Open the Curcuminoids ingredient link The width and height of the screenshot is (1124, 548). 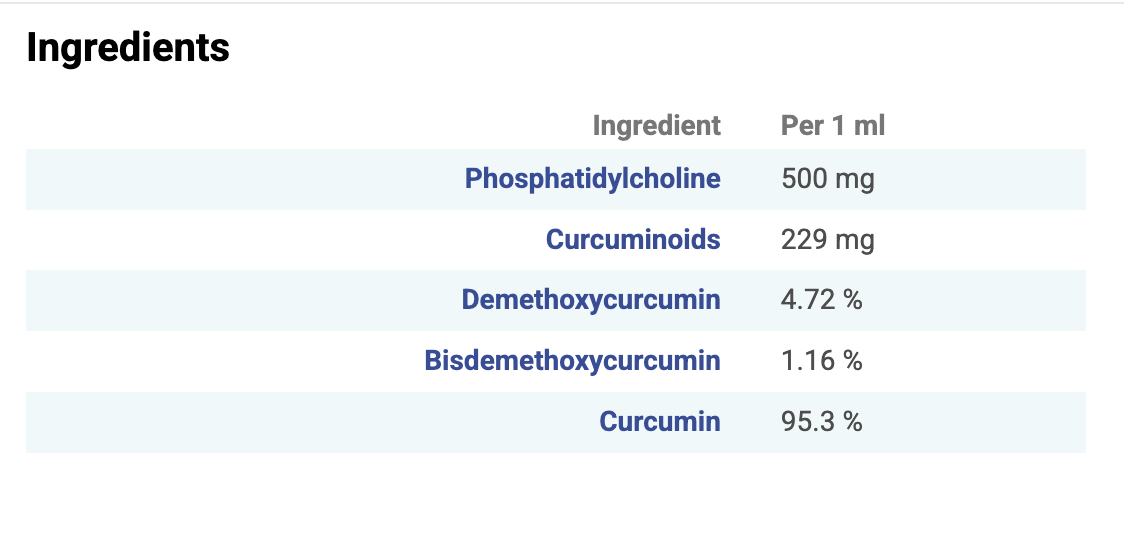coord(633,240)
